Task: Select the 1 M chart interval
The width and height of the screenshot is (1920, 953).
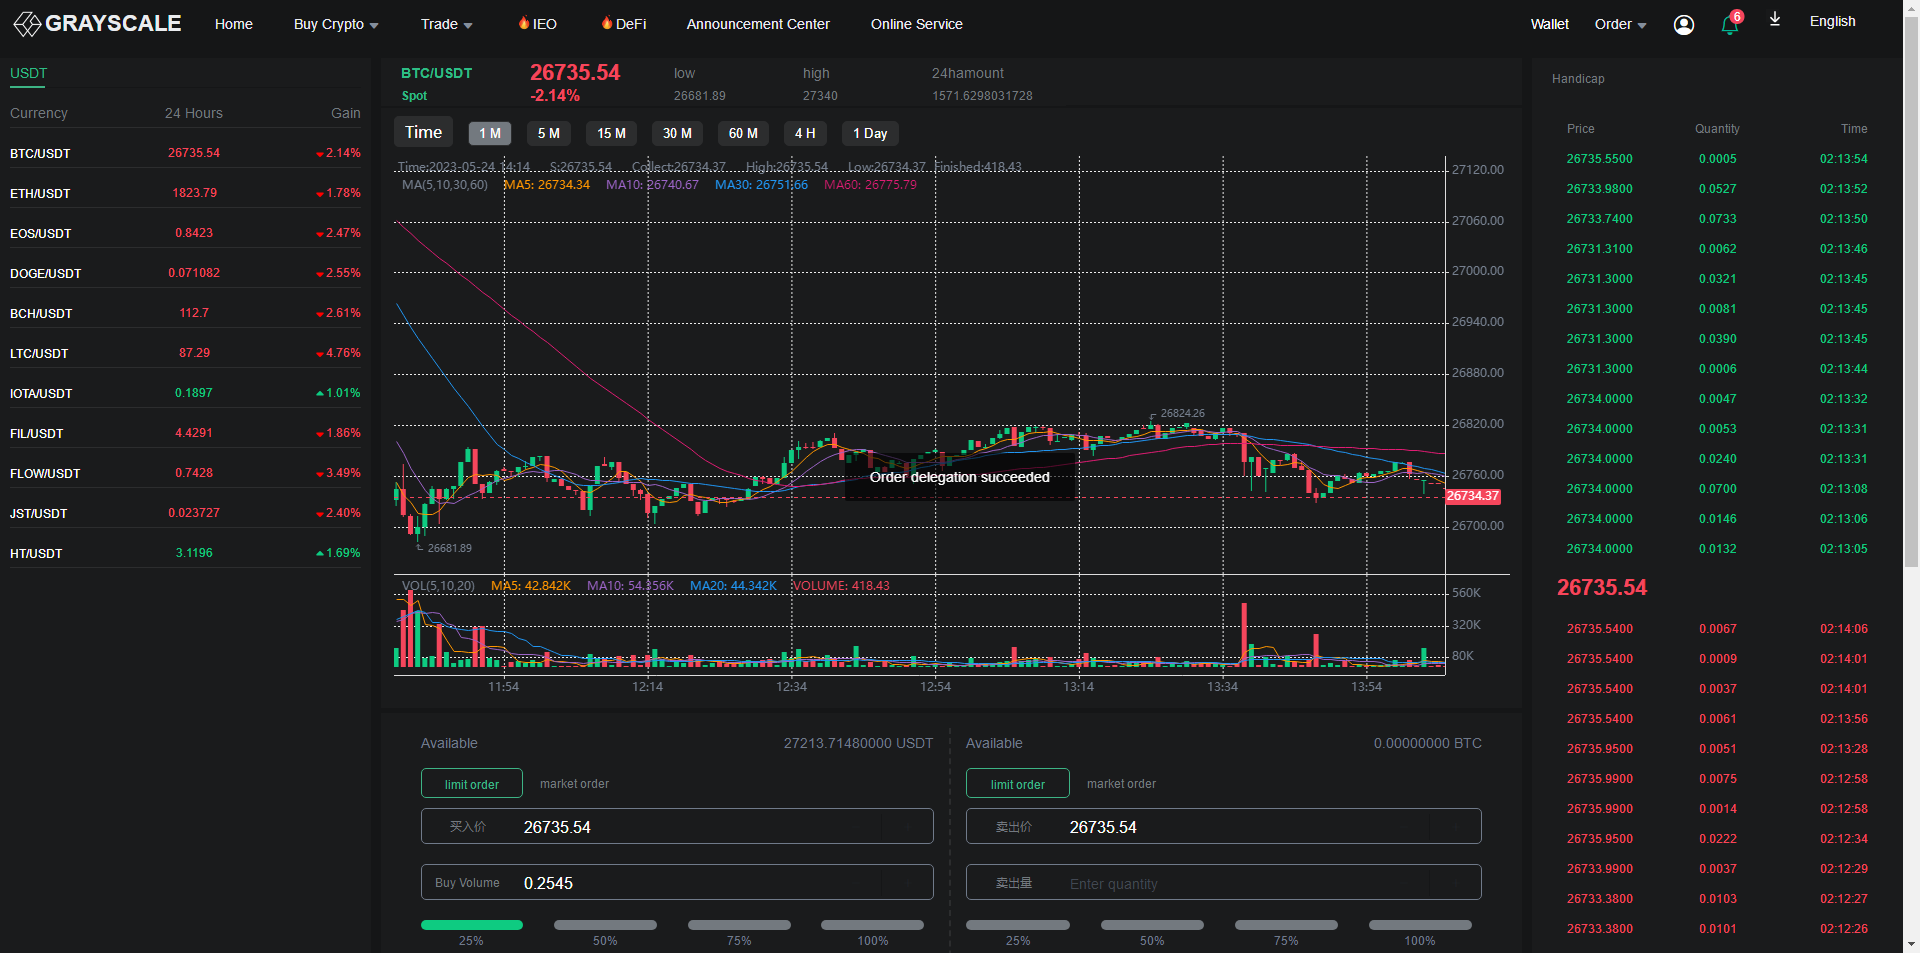Action: point(489,134)
